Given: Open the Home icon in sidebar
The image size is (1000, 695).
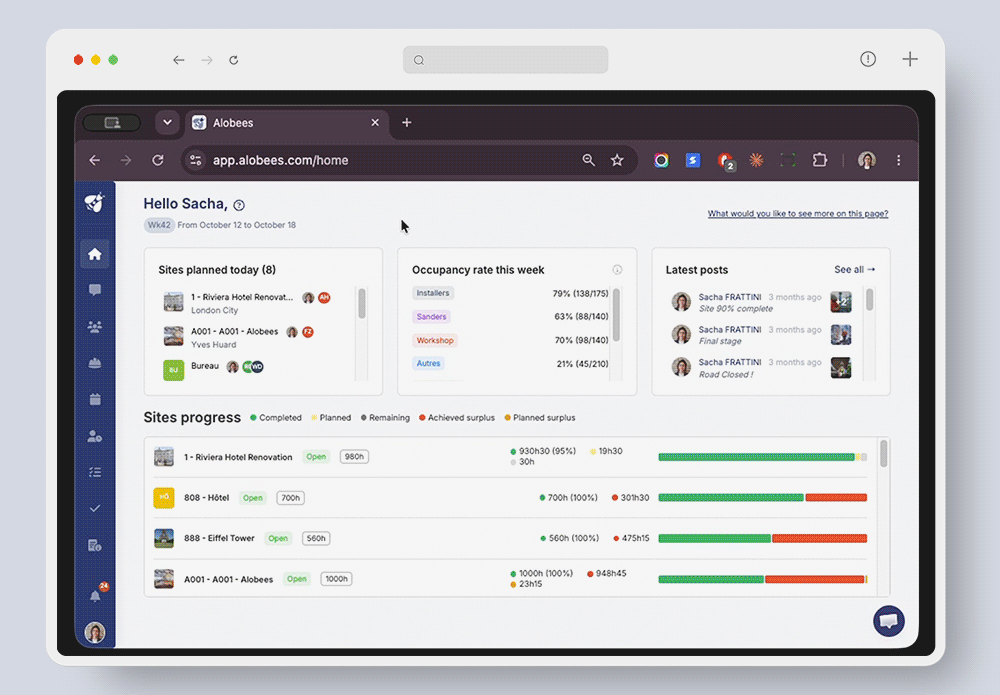Looking at the screenshot, I should tap(94, 254).
